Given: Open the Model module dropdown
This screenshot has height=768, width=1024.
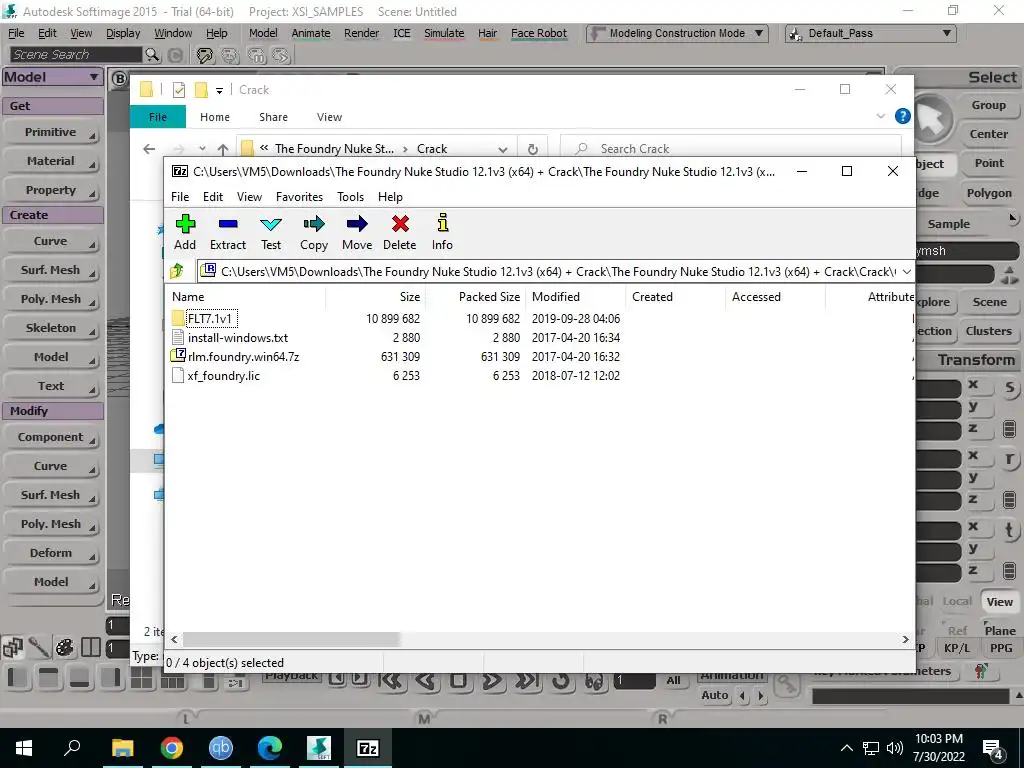Looking at the screenshot, I should tap(52, 77).
